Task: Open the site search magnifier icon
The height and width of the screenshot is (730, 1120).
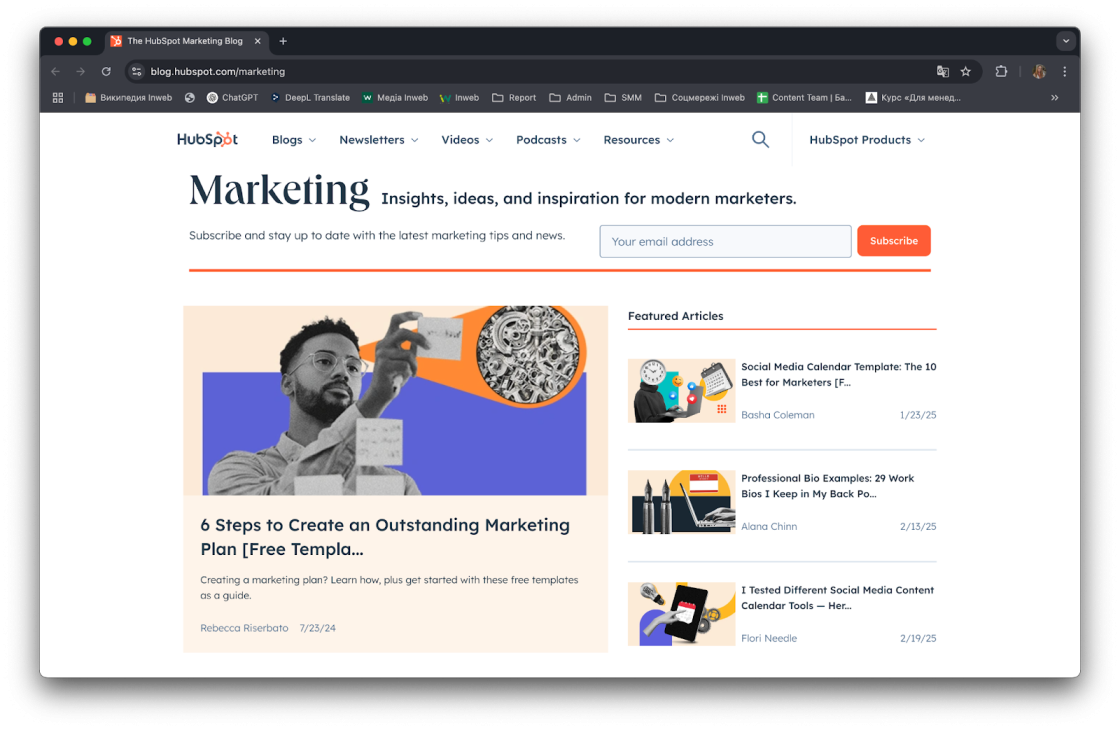Action: point(760,139)
